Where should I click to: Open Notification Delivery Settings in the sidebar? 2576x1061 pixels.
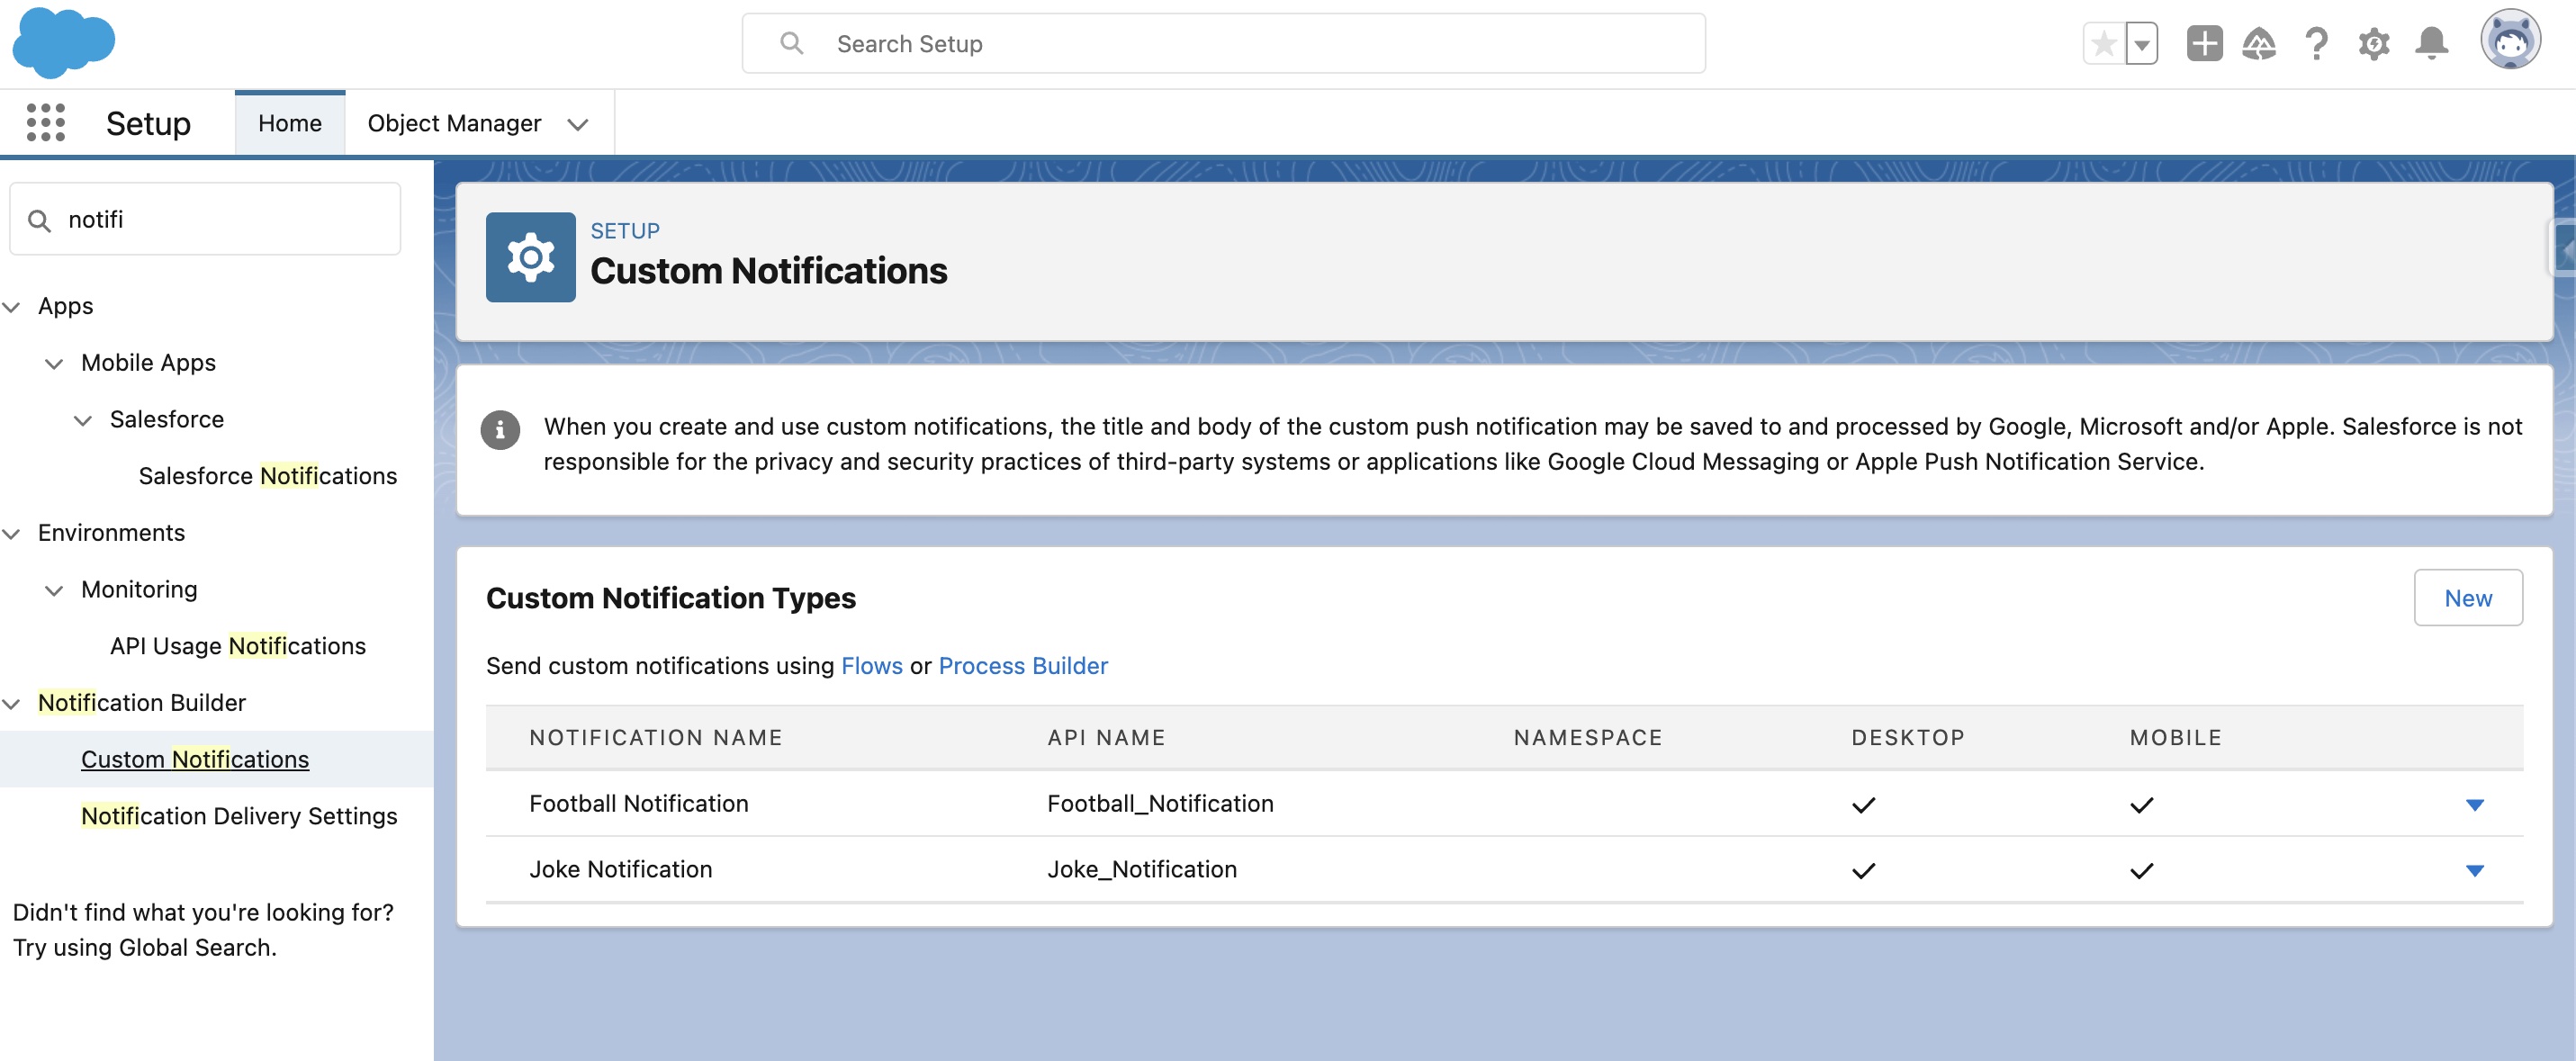point(239,816)
